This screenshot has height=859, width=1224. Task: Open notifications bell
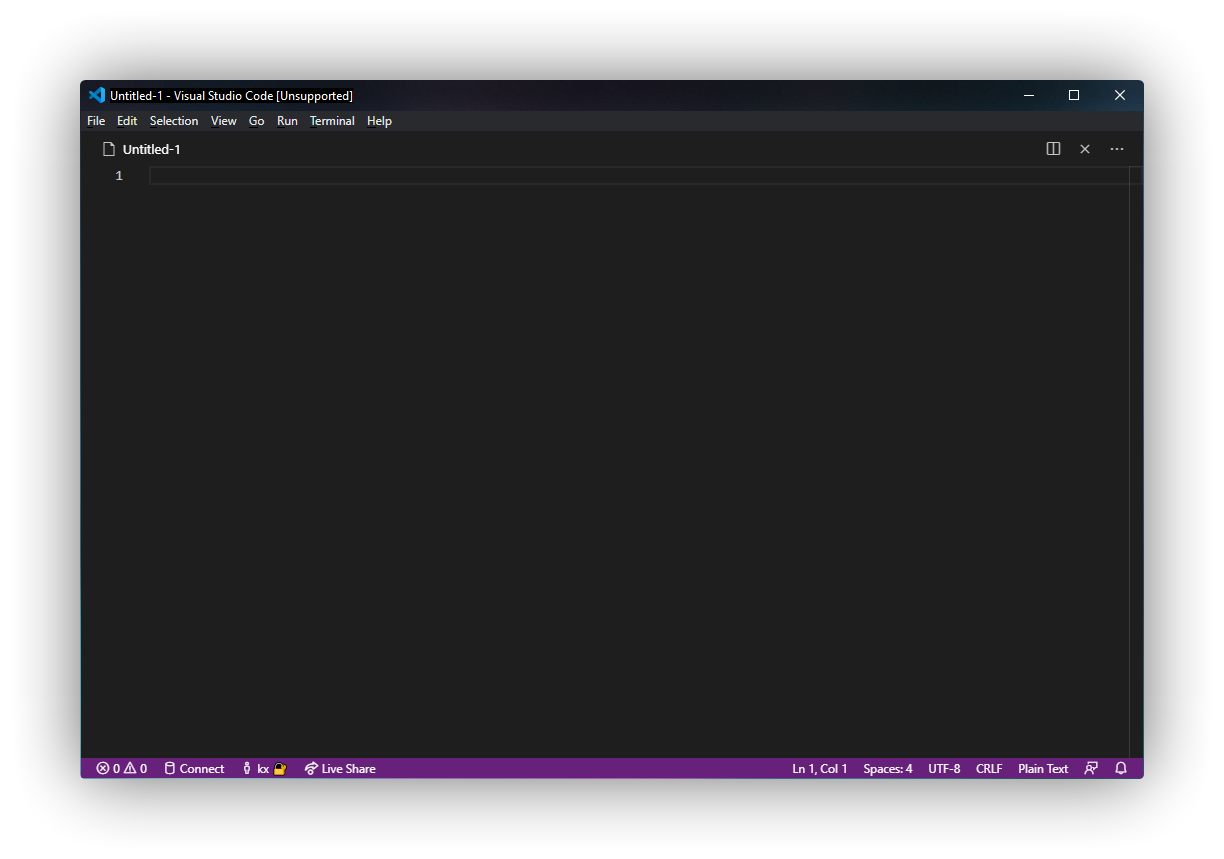[1121, 769]
